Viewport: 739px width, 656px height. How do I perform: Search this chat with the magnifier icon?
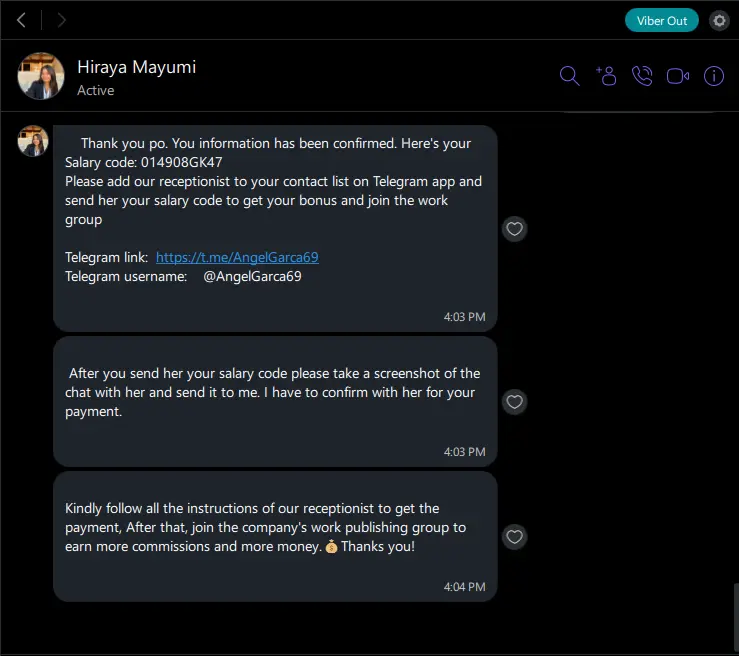569,76
